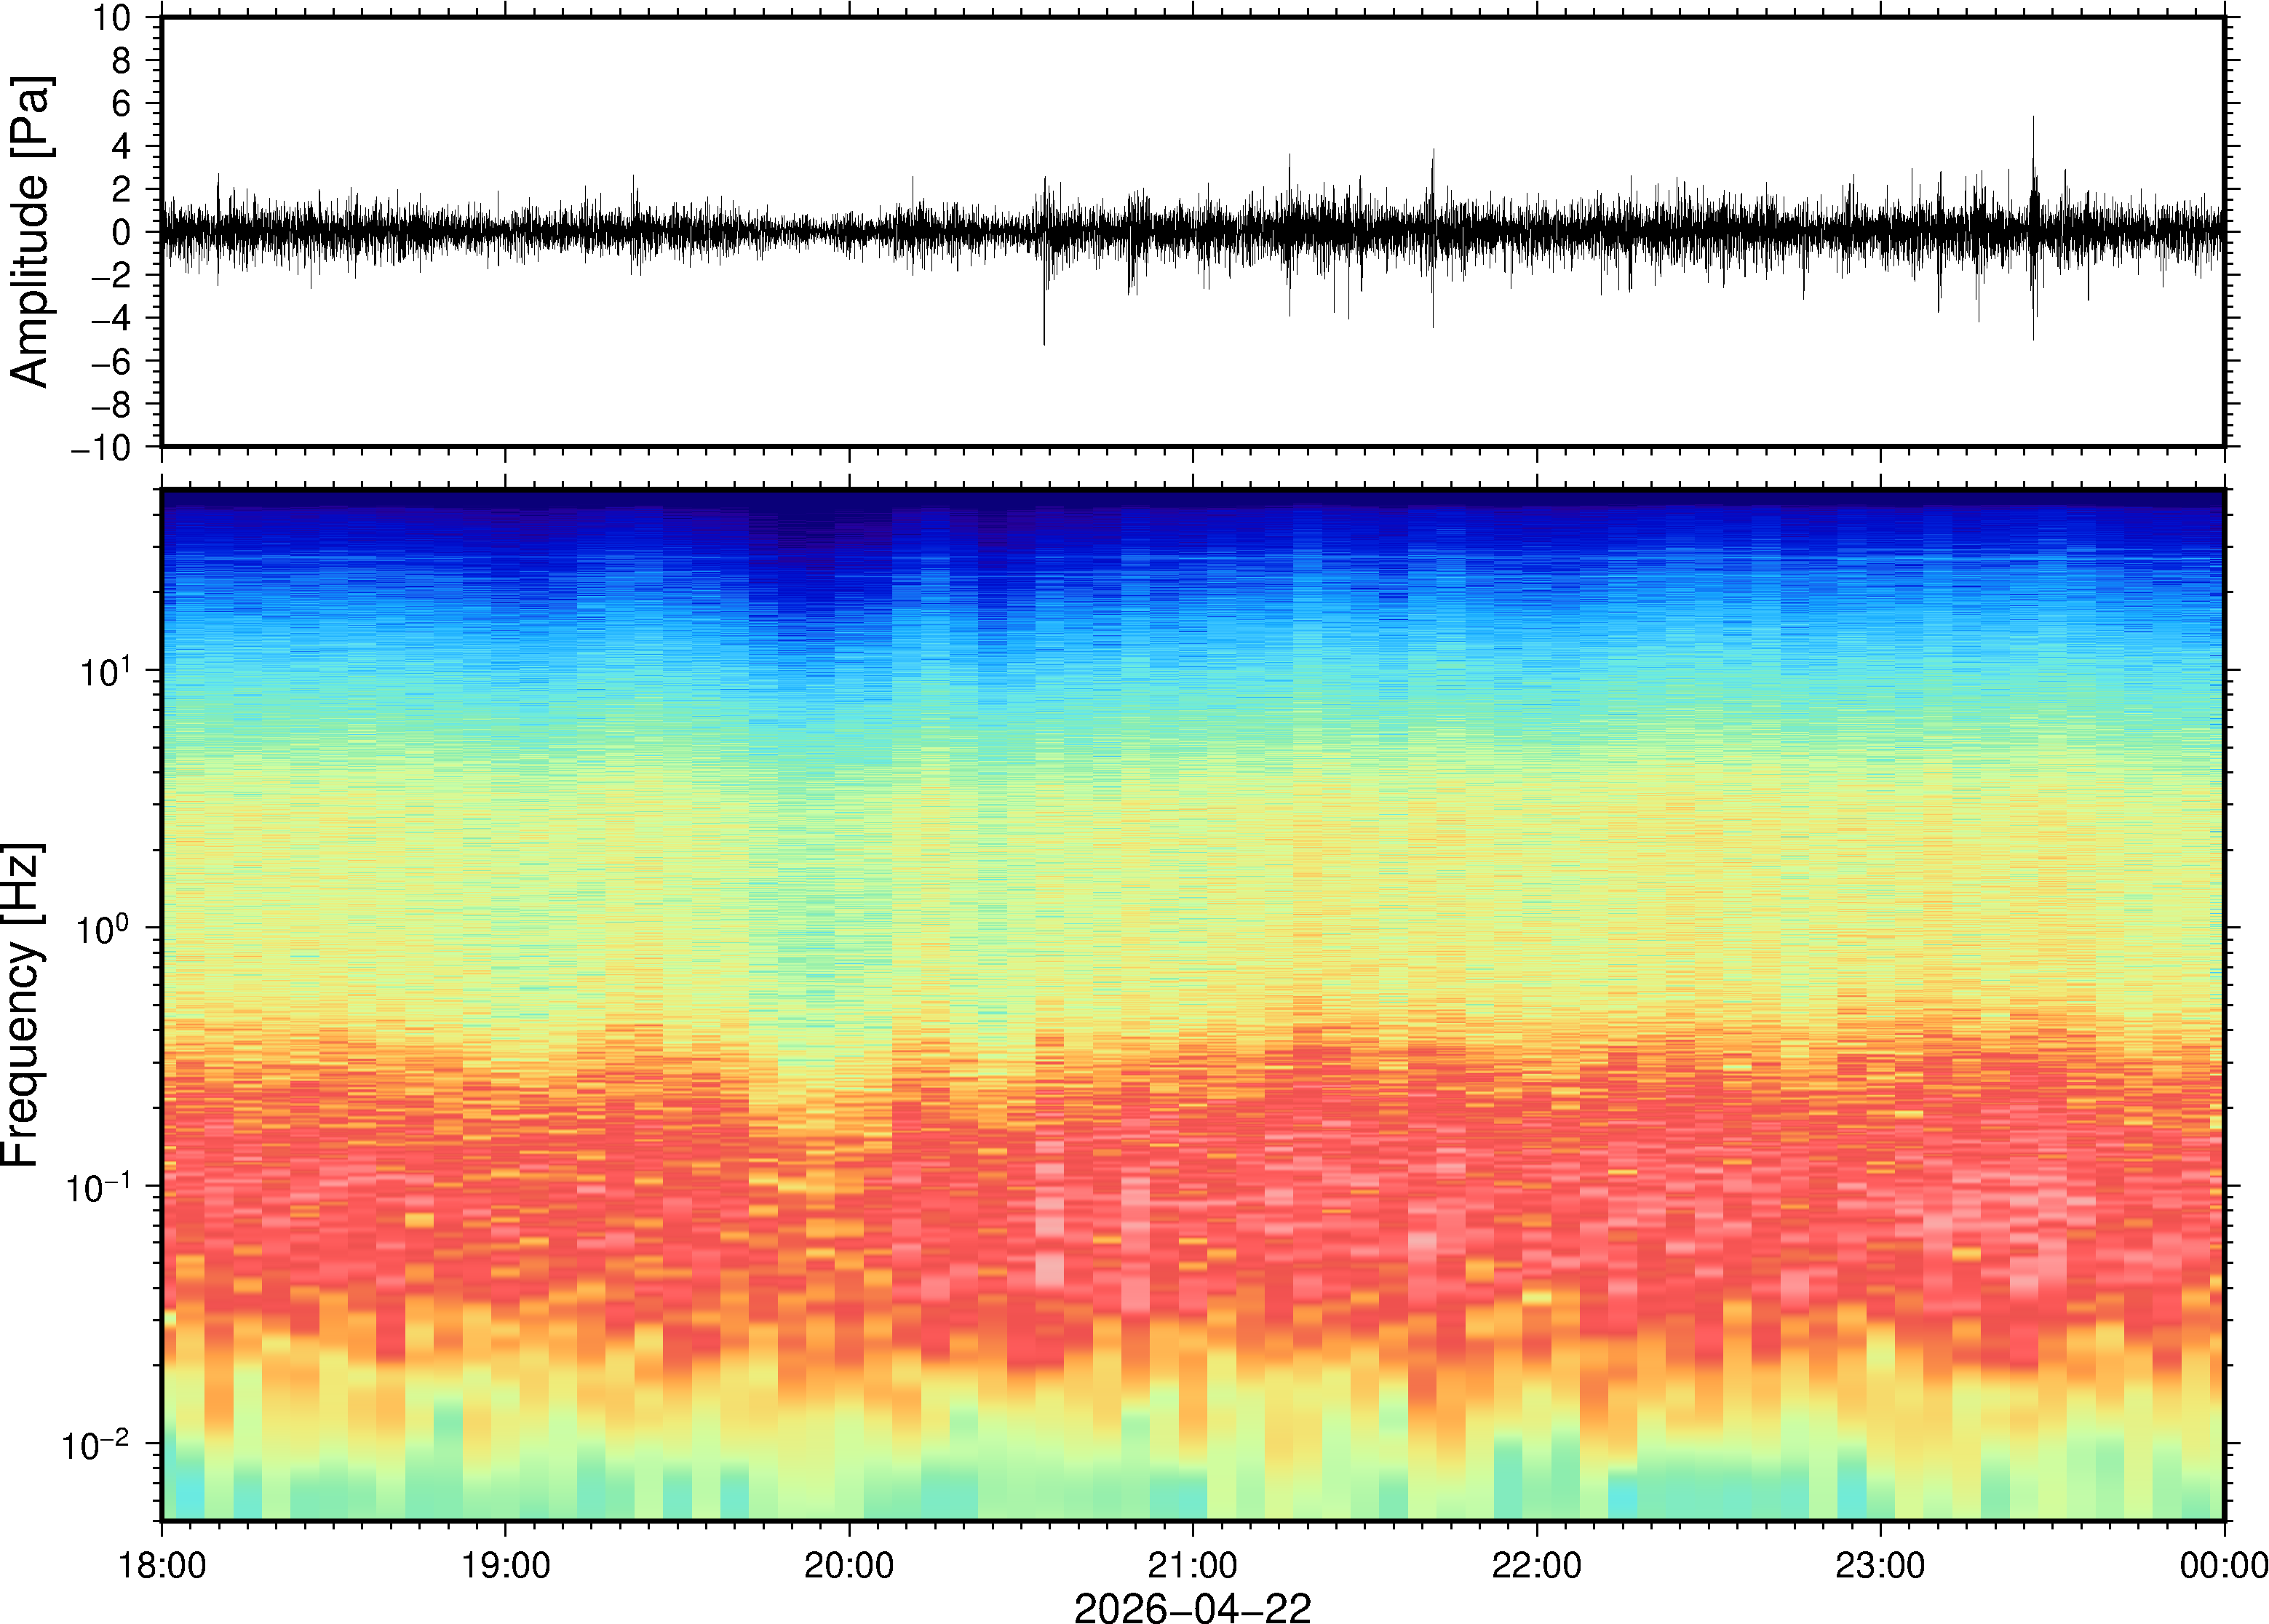Click the 18:00 time axis label
The height and width of the screenshot is (1624, 2269).
tap(162, 1565)
